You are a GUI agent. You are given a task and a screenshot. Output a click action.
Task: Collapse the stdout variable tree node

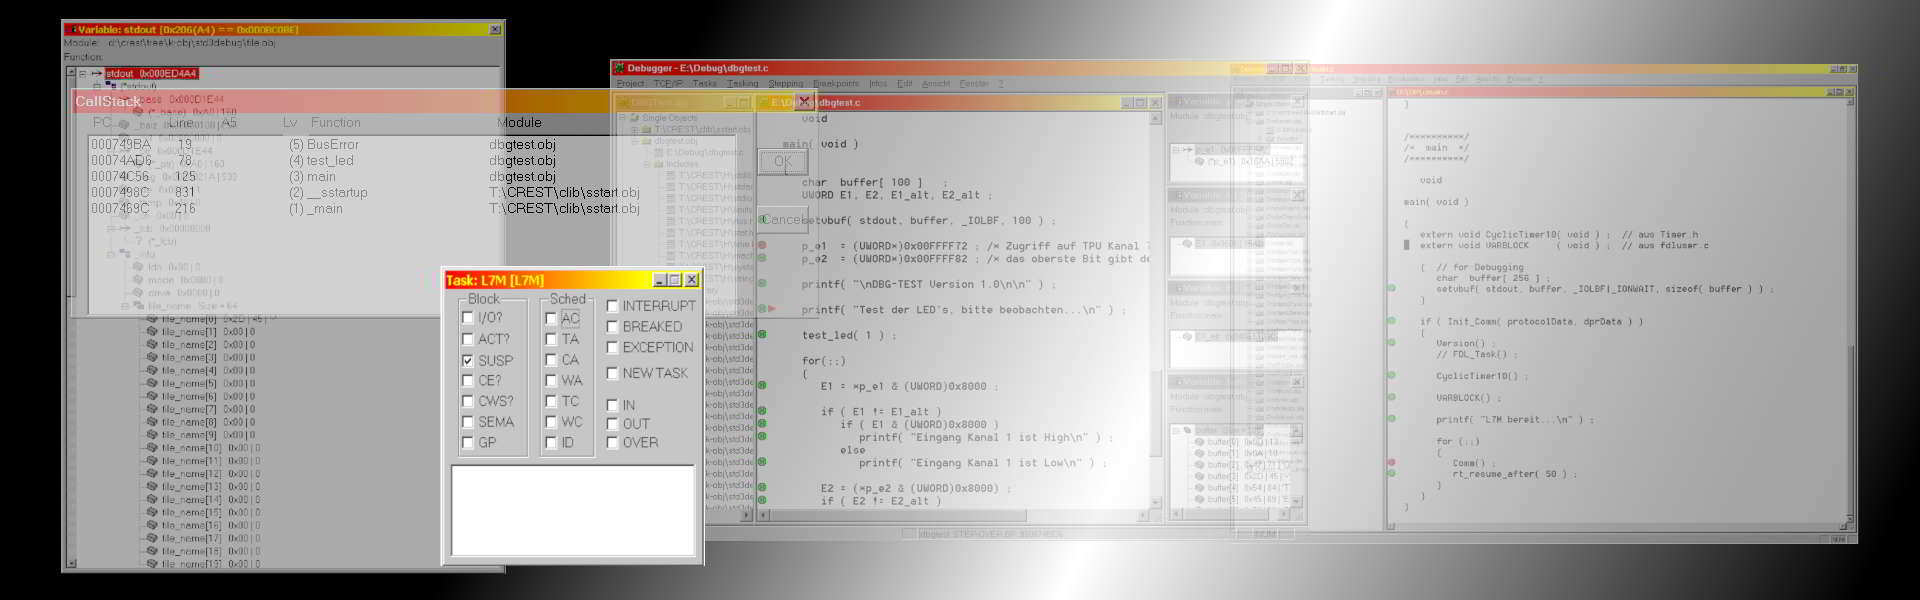(82, 74)
